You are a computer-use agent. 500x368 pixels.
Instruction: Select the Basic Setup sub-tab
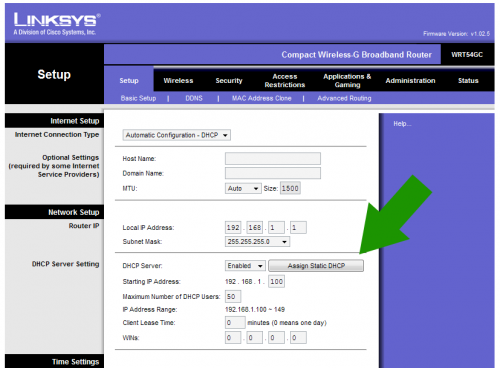138,98
